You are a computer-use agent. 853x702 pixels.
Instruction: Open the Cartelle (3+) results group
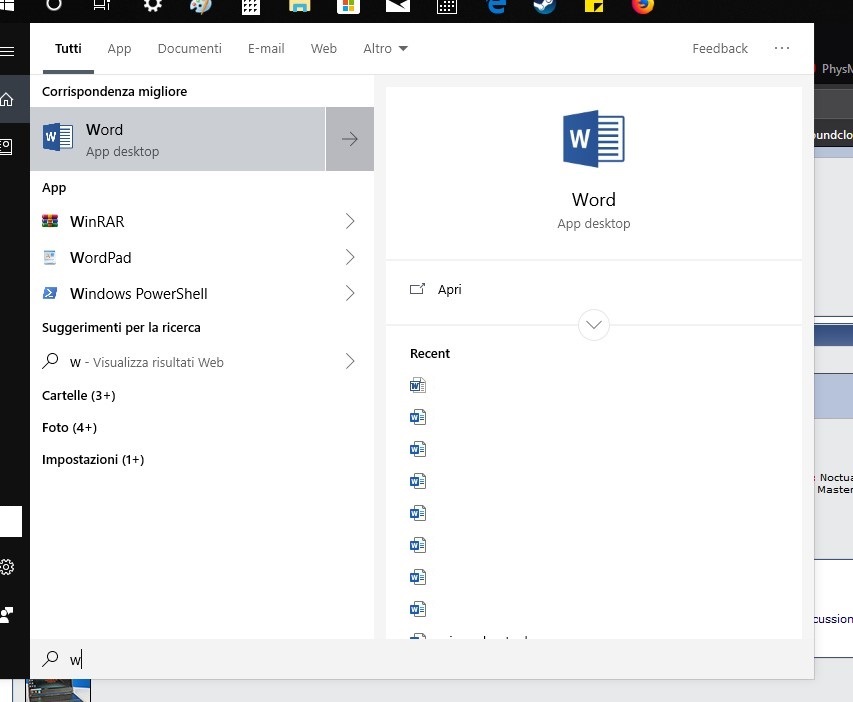coord(79,395)
